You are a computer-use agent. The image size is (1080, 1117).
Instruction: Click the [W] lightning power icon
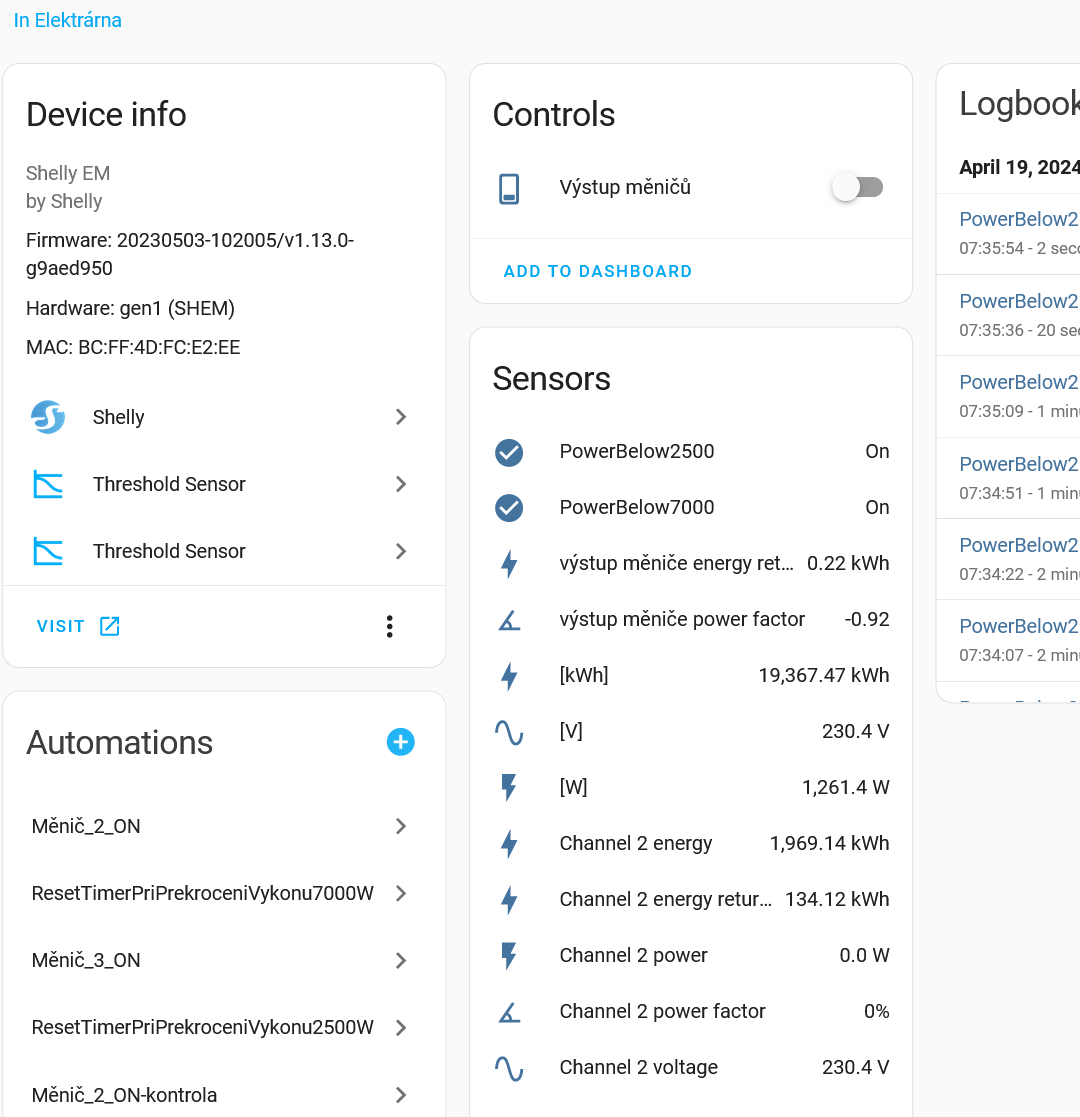(509, 788)
